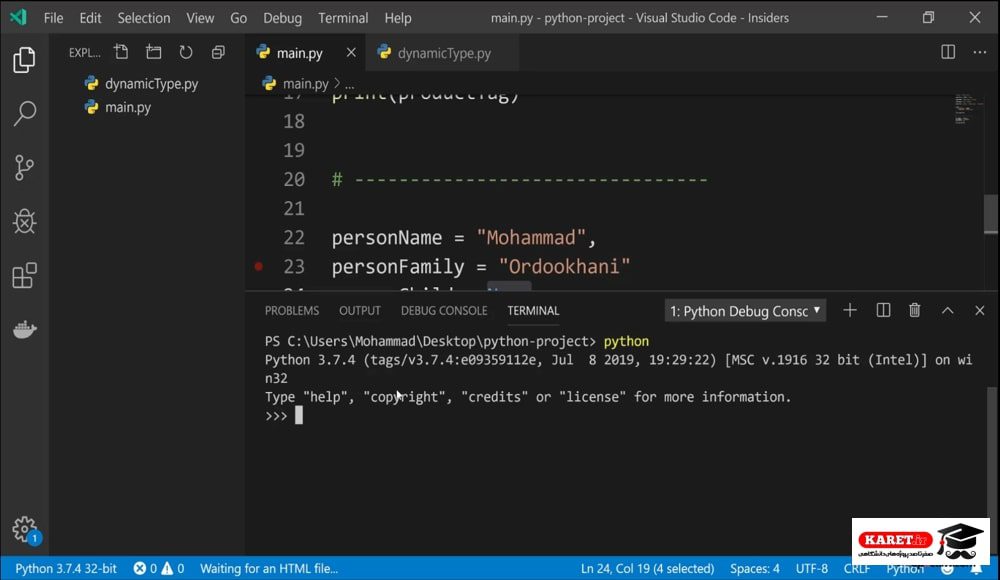Viewport: 1000px width, 580px height.
Task: Open the Debug menu
Action: pyautogui.click(x=283, y=18)
